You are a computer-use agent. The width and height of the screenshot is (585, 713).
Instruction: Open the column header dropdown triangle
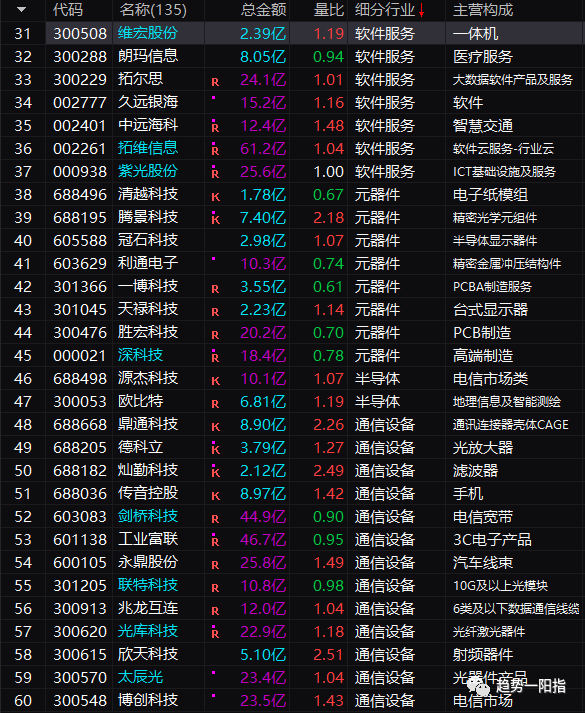21,10
